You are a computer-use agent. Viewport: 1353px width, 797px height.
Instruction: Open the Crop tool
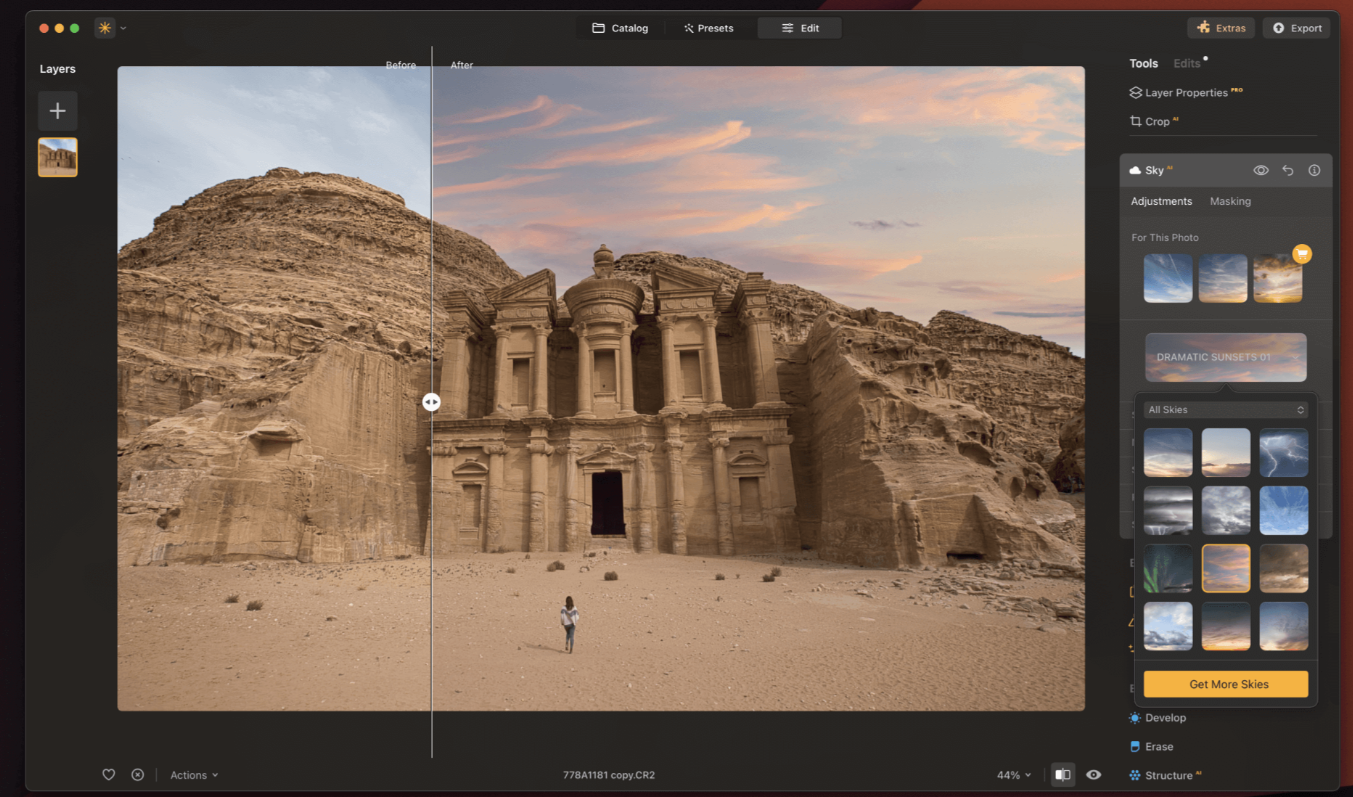point(1157,122)
